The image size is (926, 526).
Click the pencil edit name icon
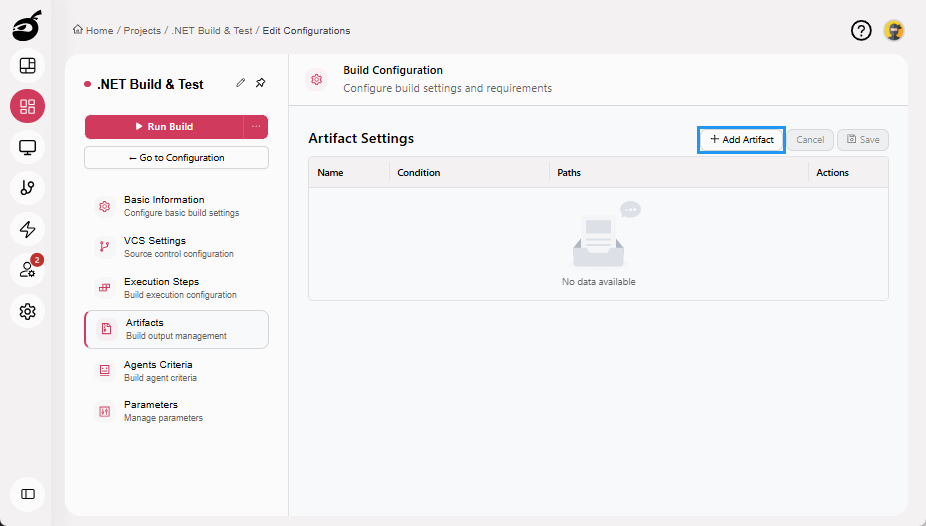pyautogui.click(x=240, y=83)
